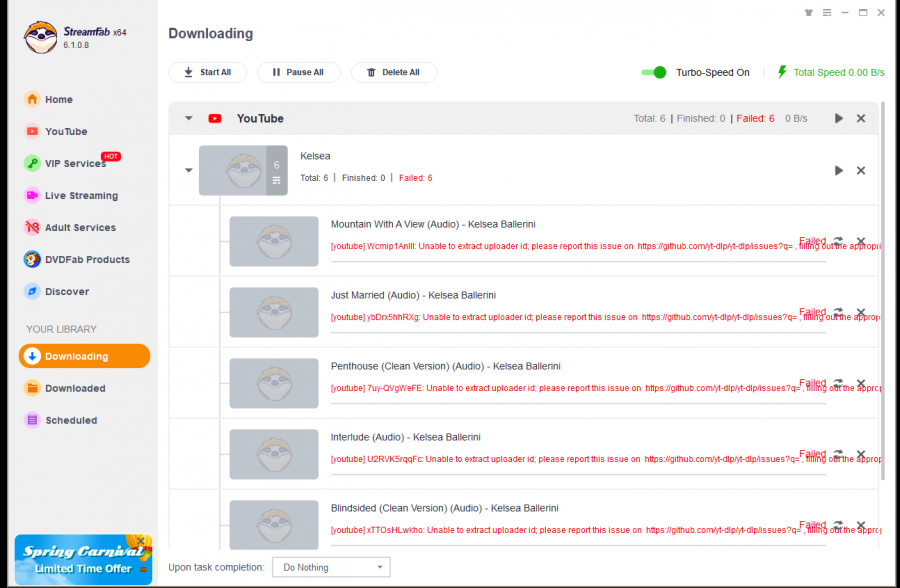Resume all YouTube group downloads
The width and height of the screenshot is (900, 588).
tap(839, 118)
